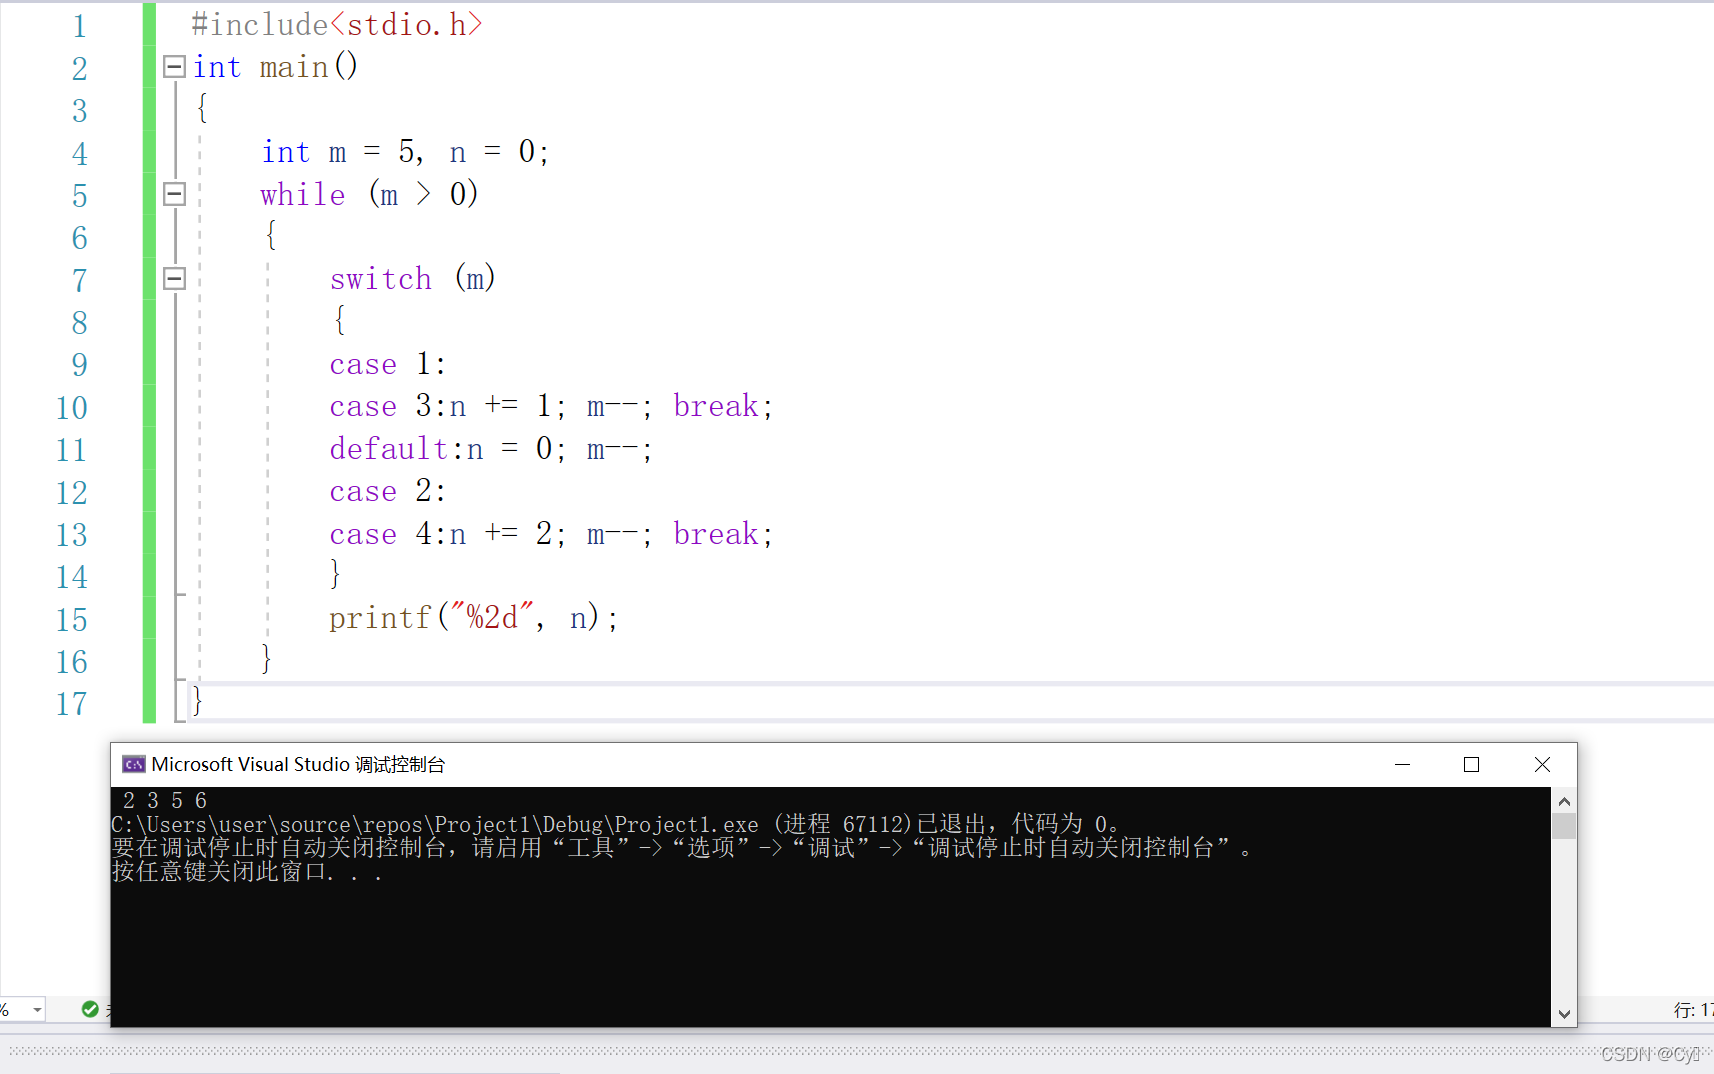Click line number 7 in the gutter

click(79, 281)
